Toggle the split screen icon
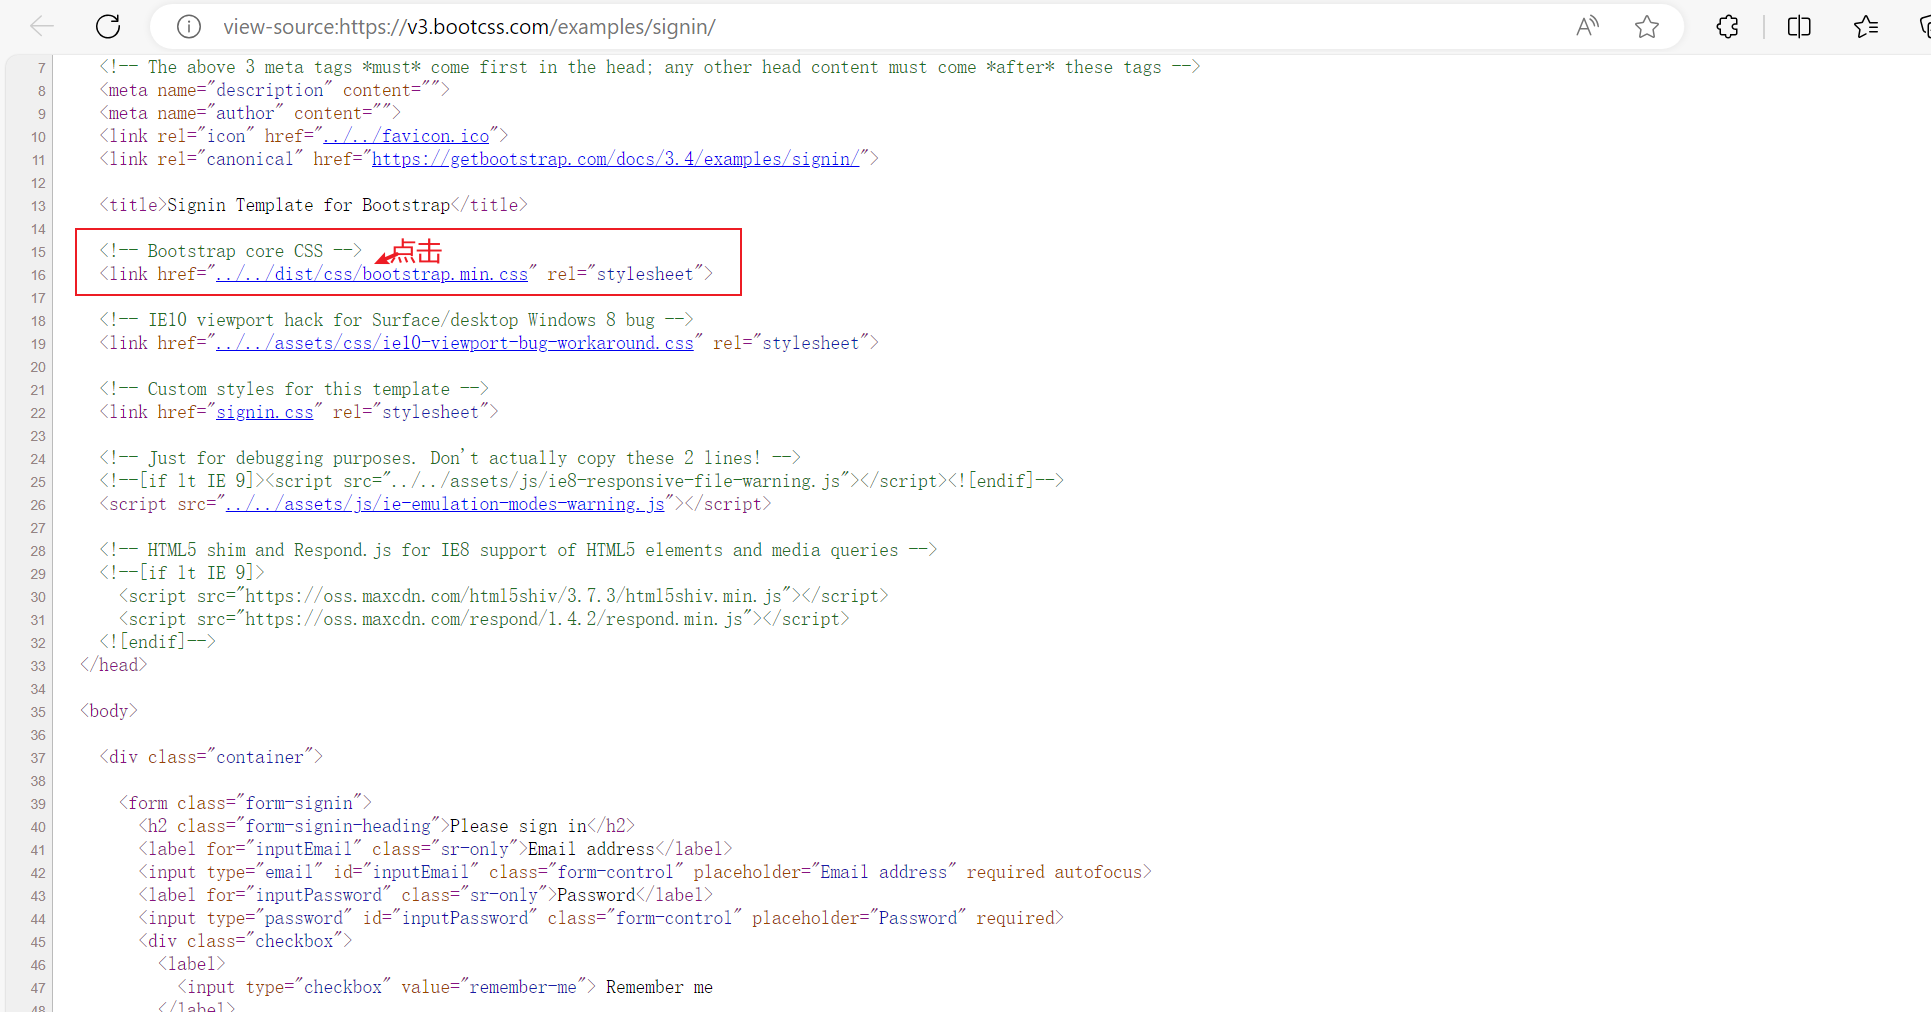The image size is (1931, 1012). 1799,27
